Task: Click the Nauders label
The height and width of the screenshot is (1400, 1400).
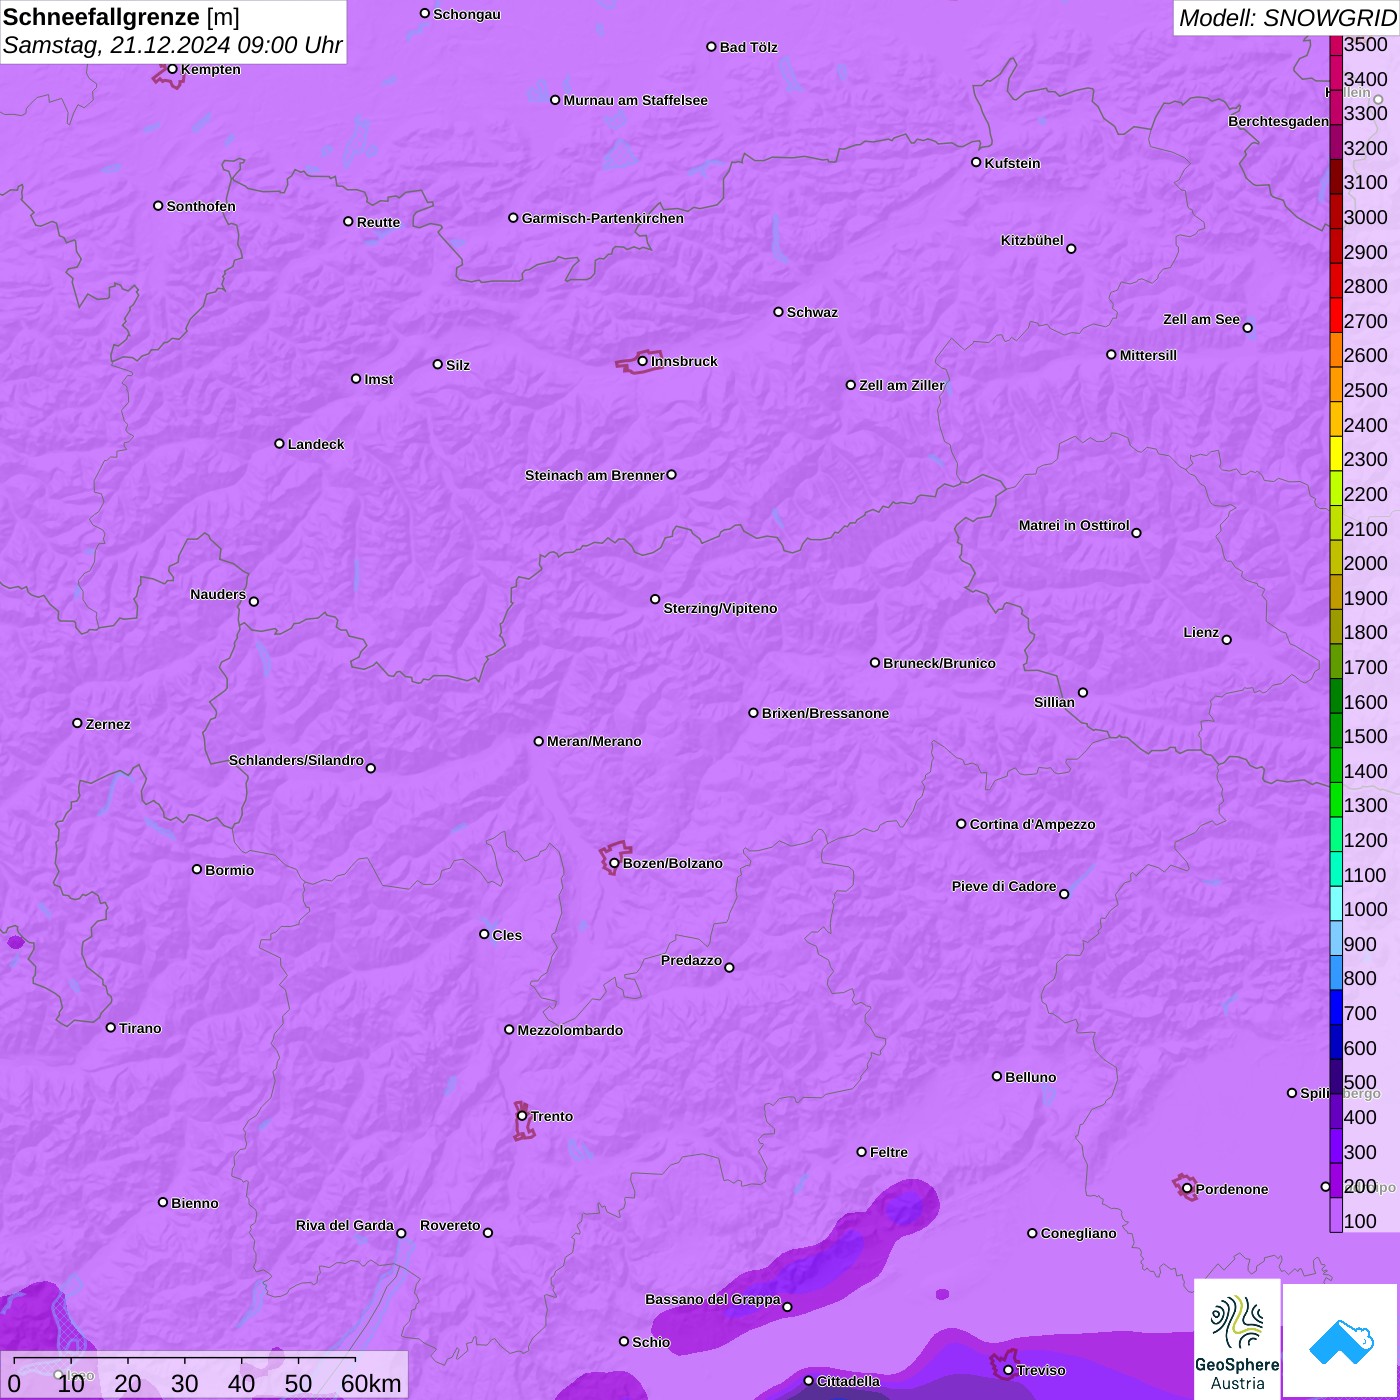Action: point(218,594)
